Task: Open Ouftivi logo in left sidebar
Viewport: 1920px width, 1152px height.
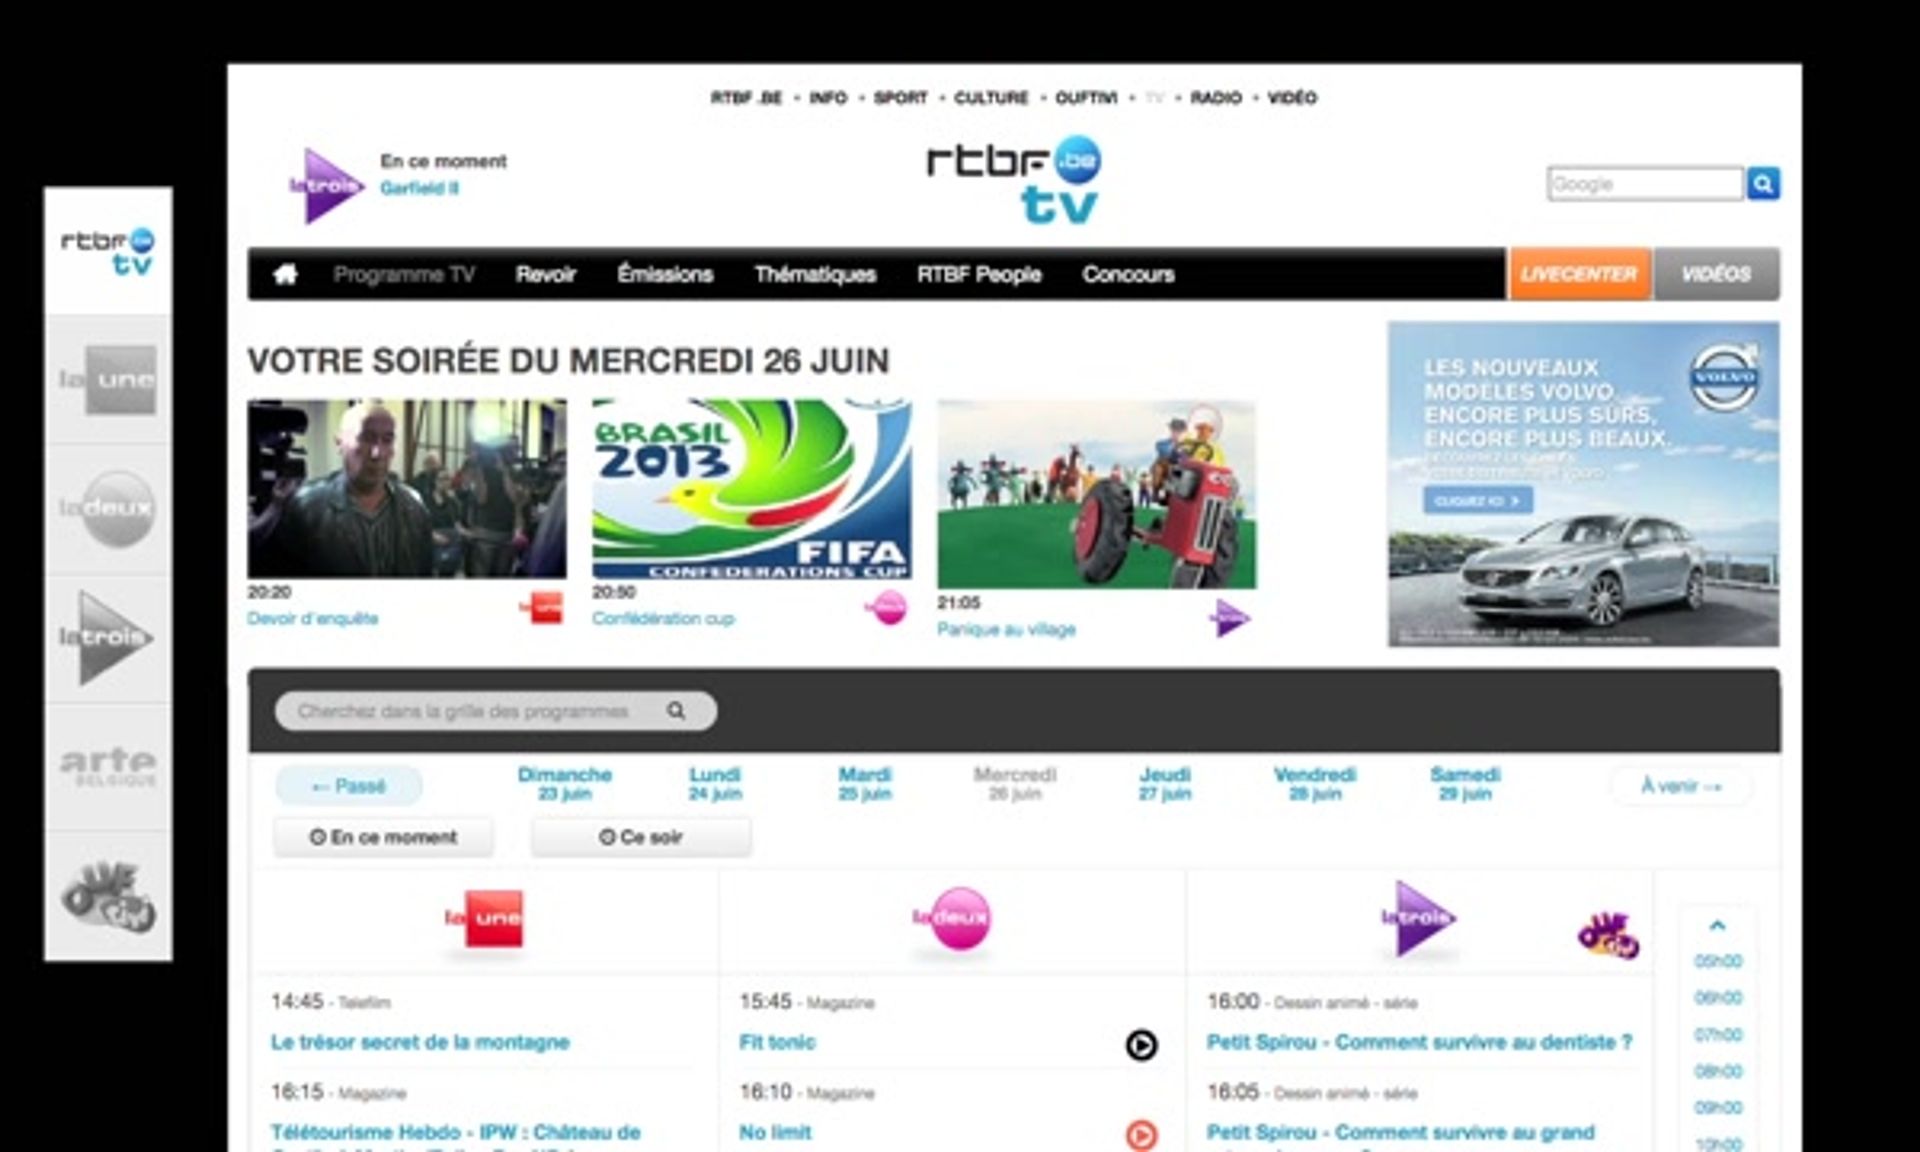Action: point(108,896)
